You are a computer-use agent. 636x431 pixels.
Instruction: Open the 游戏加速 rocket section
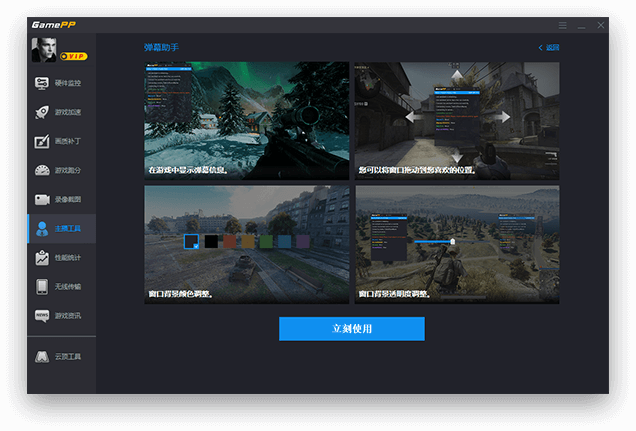pyautogui.click(x=61, y=112)
